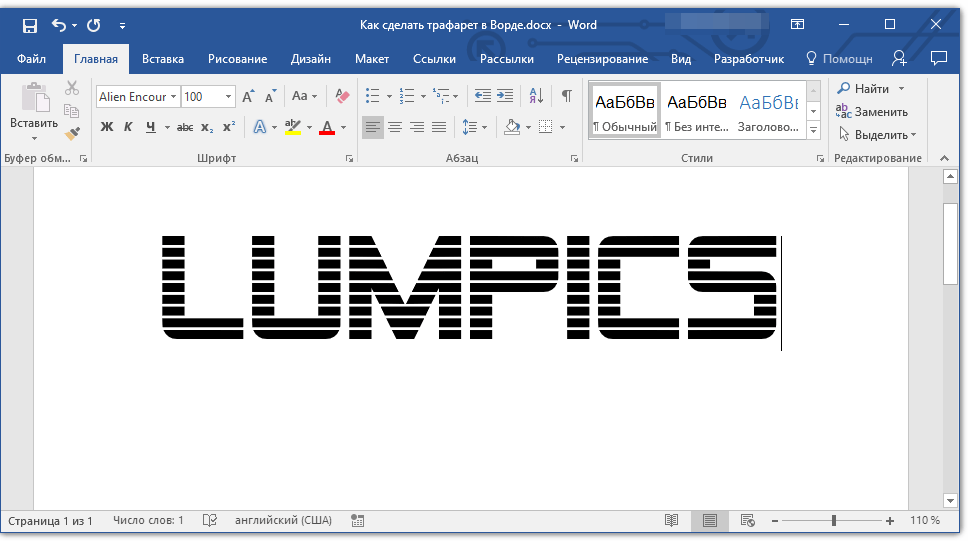Switch to the Макет tab
Screen dimensions: 968x541
coord(372,59)
